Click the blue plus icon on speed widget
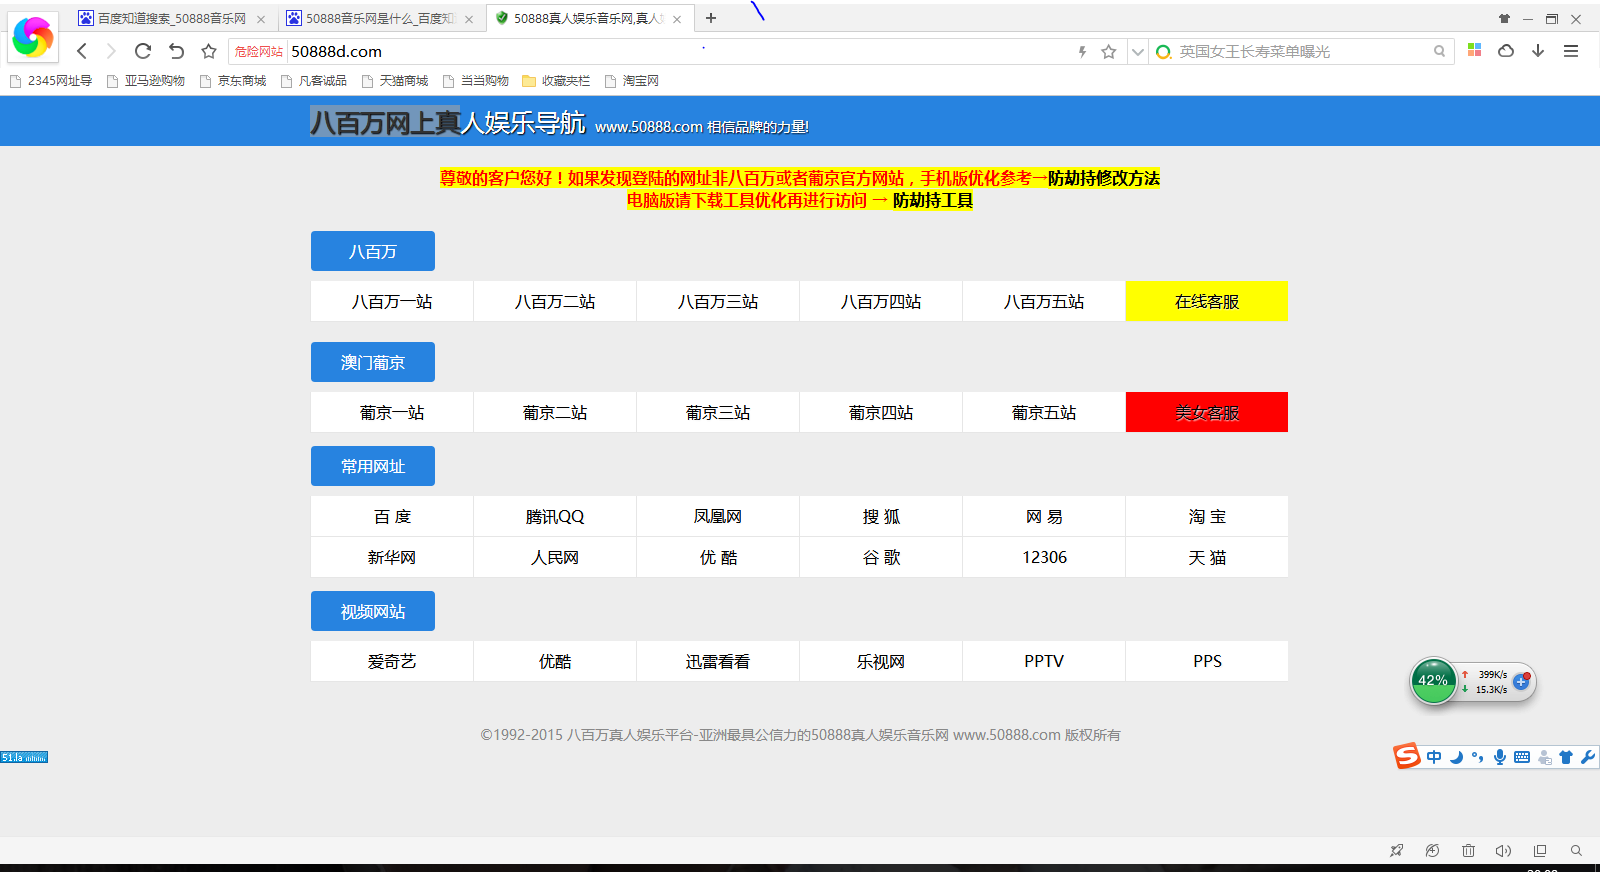This screenshot has height=872, width=1600. click(1521, 681)
